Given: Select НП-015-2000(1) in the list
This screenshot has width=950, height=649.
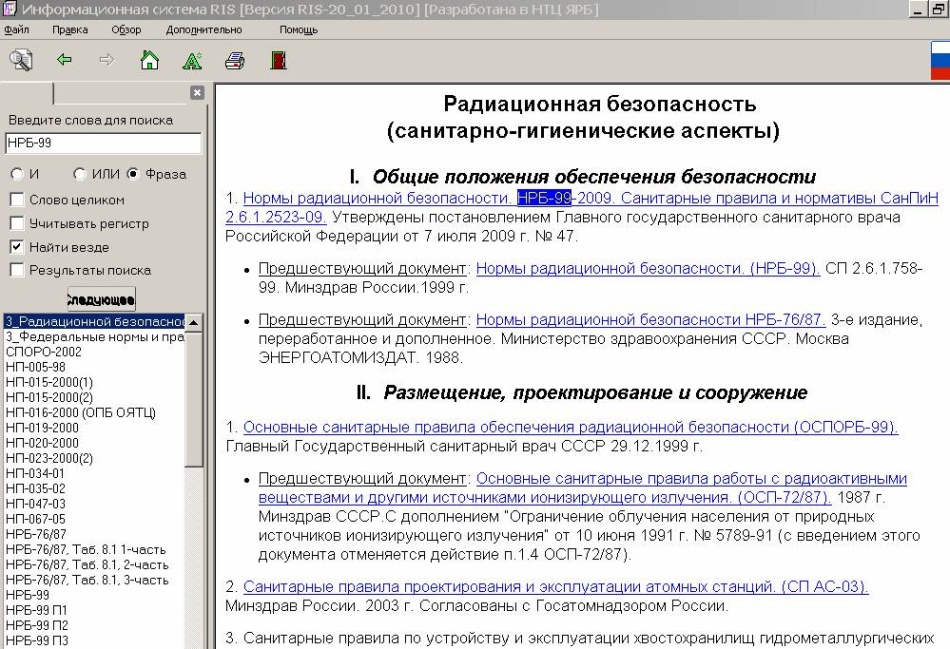Looking at the screenshot, I should click(49, 382).
